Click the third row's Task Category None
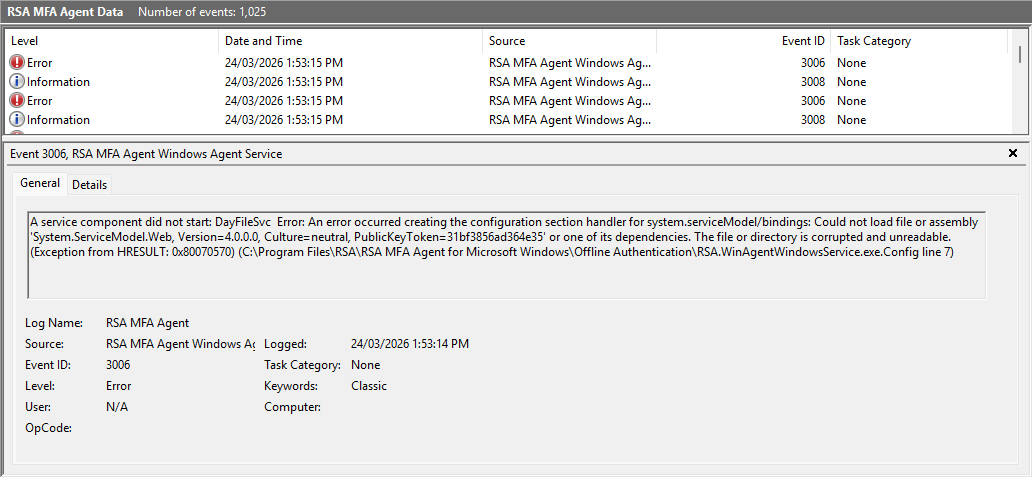This screenshot has height=478, width=1033. tap(852, 101)
